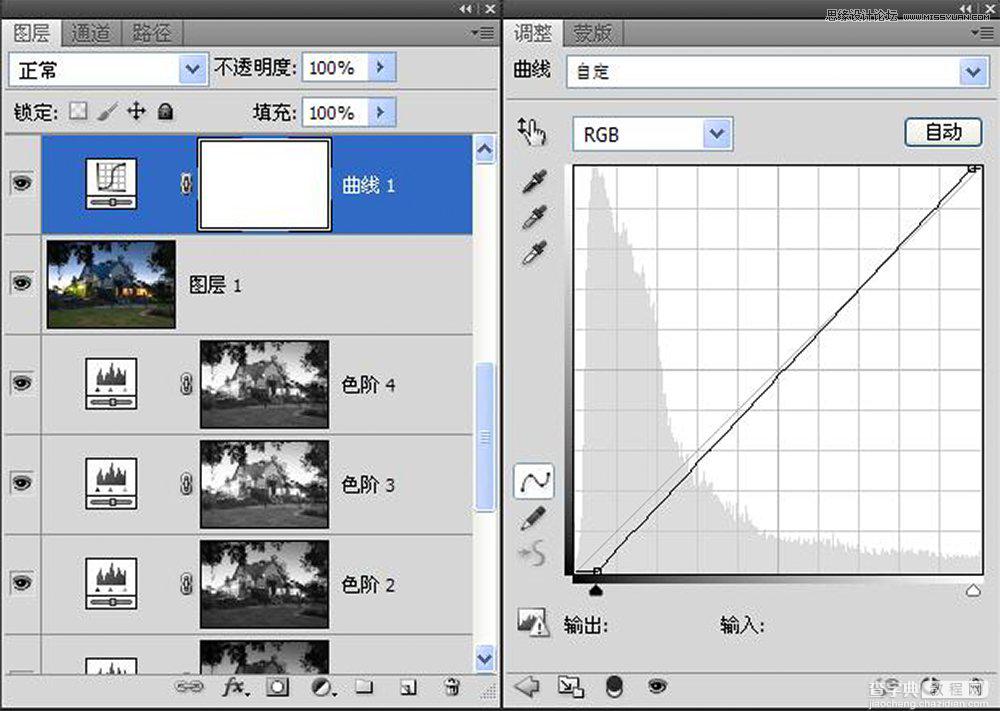
Task: Switch to the 蒙版 tab
Action: [x=593, y=33]
